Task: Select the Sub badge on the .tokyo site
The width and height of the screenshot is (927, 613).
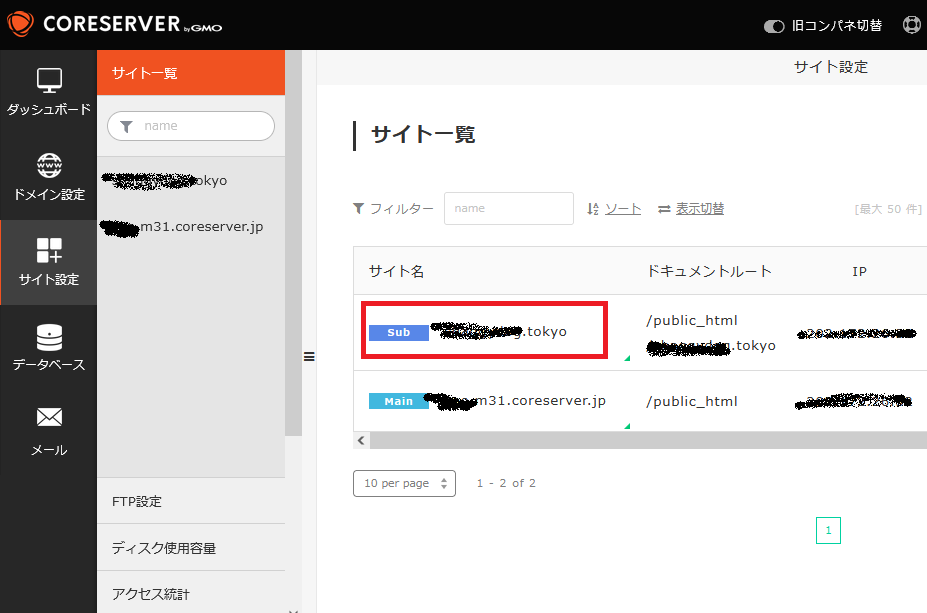Action: [x=398, y=332]
